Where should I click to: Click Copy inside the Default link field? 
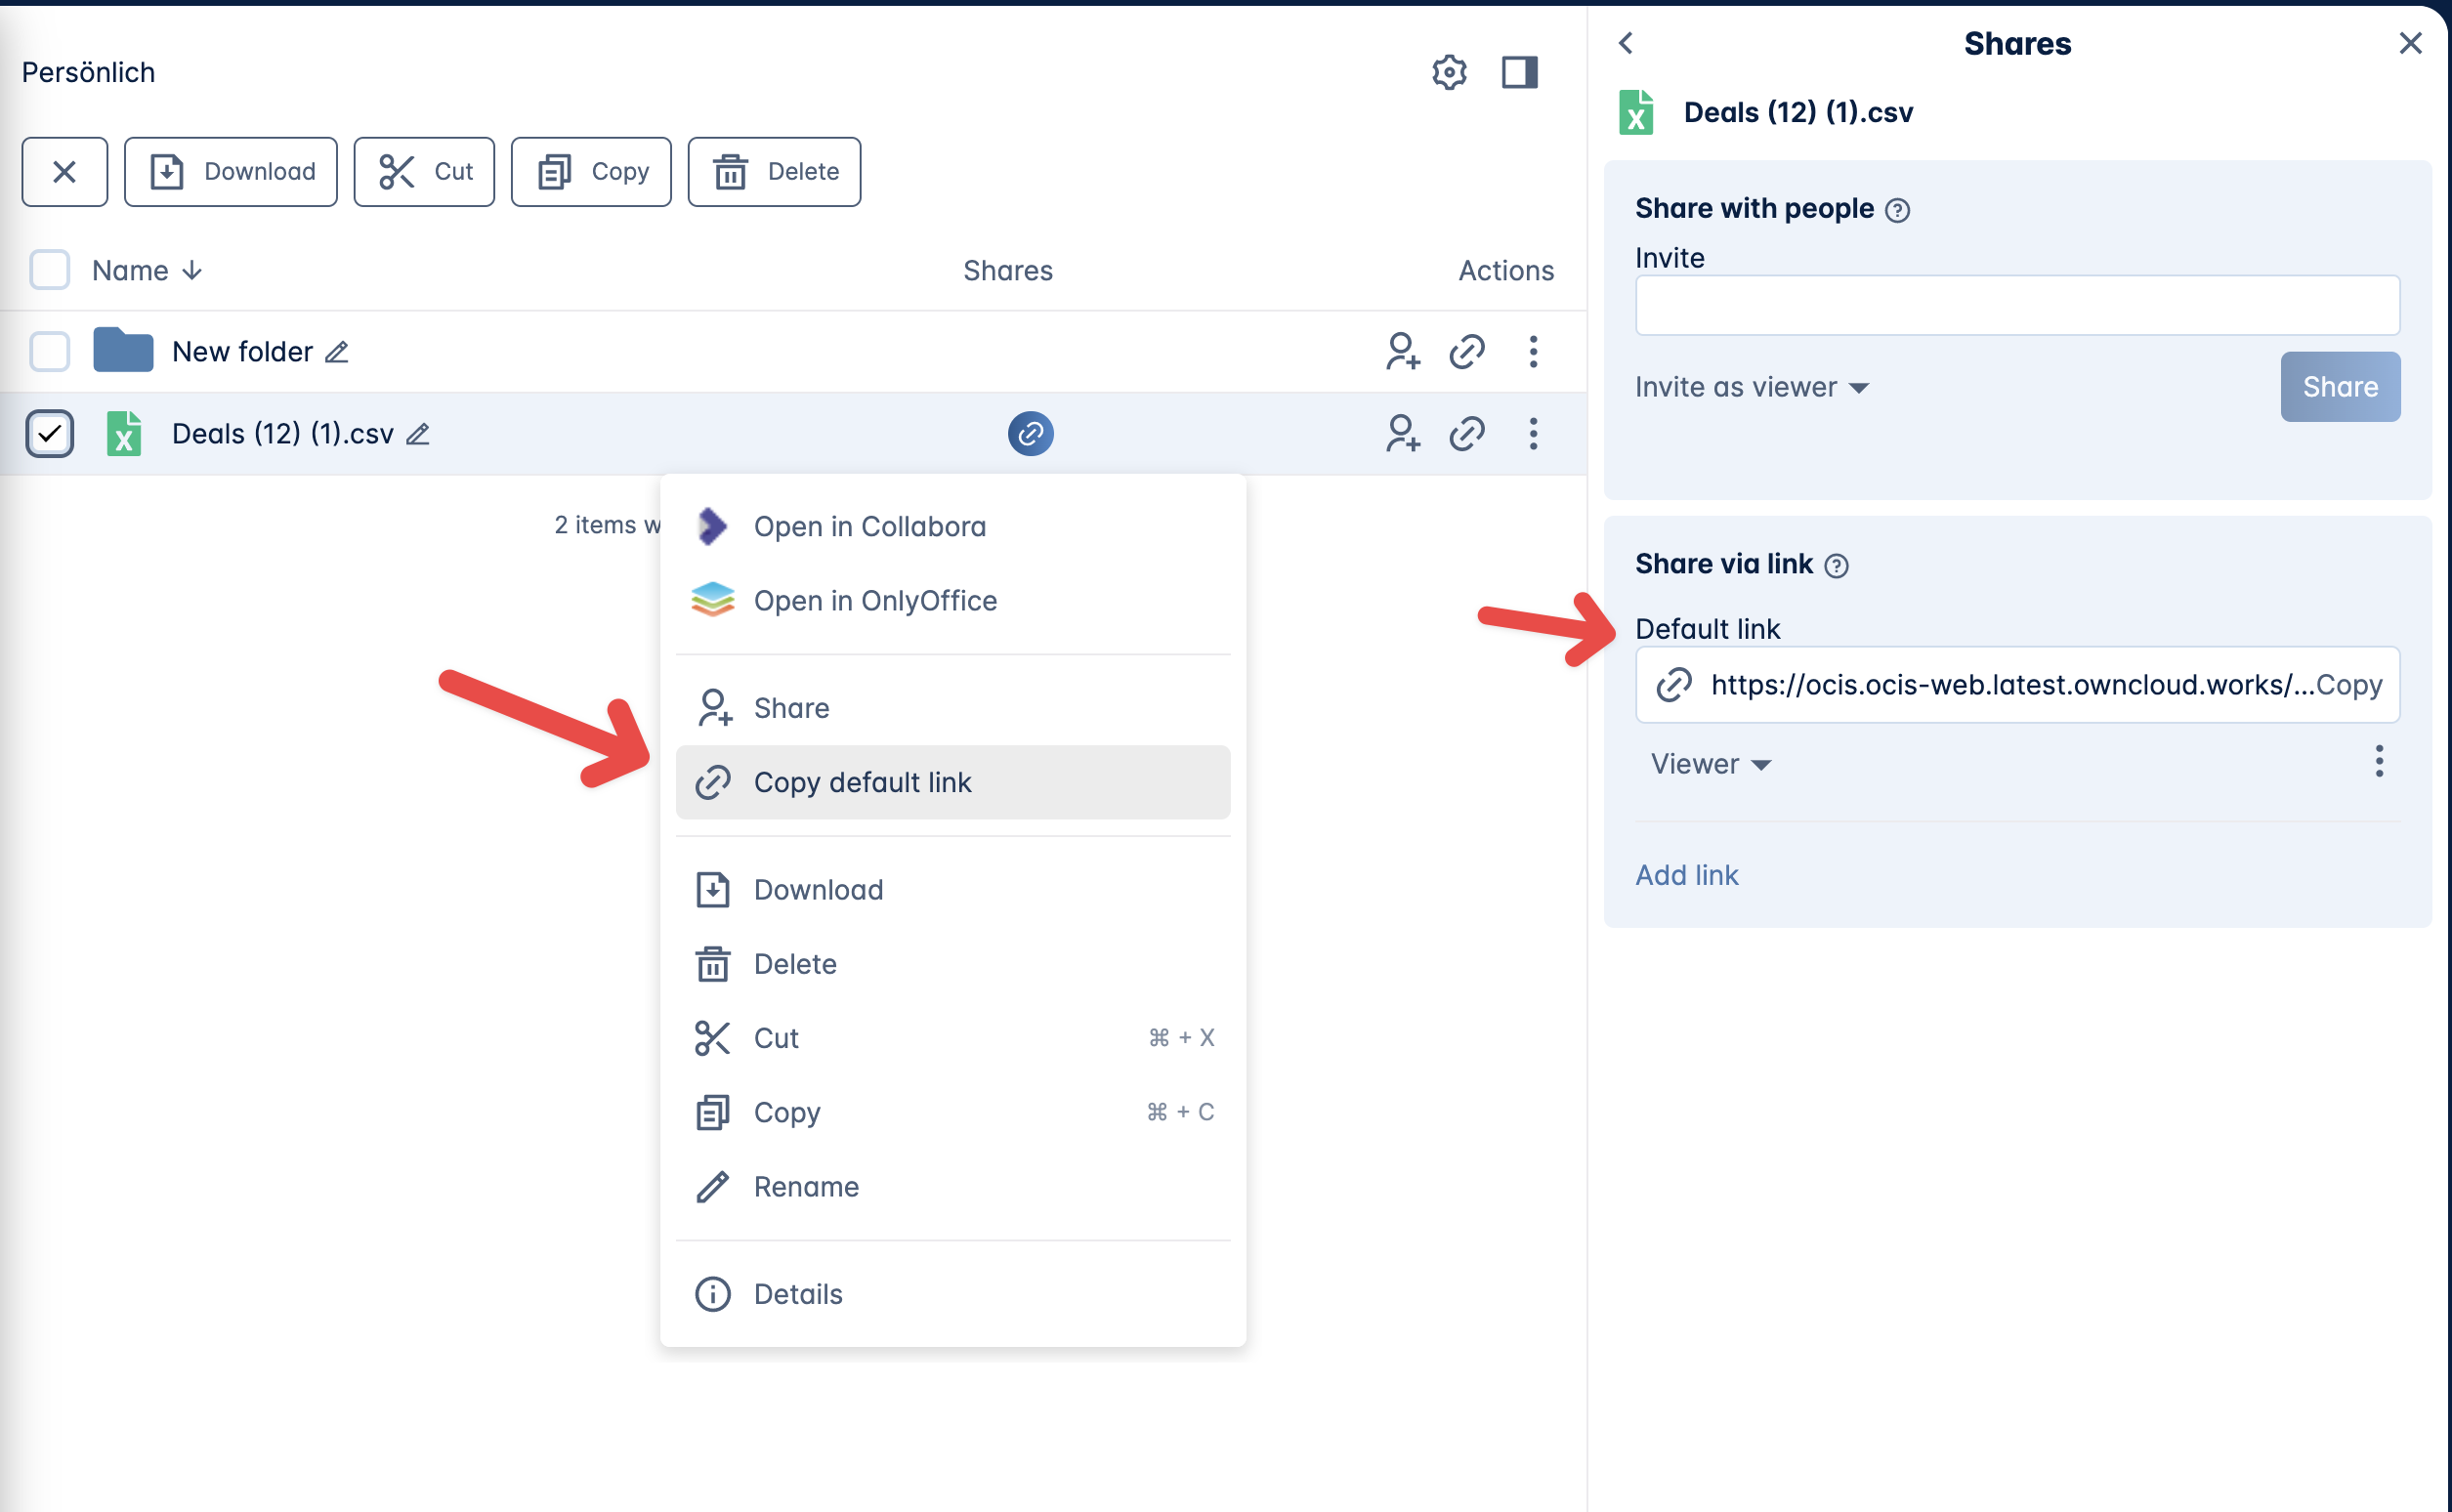(2352, 685)
